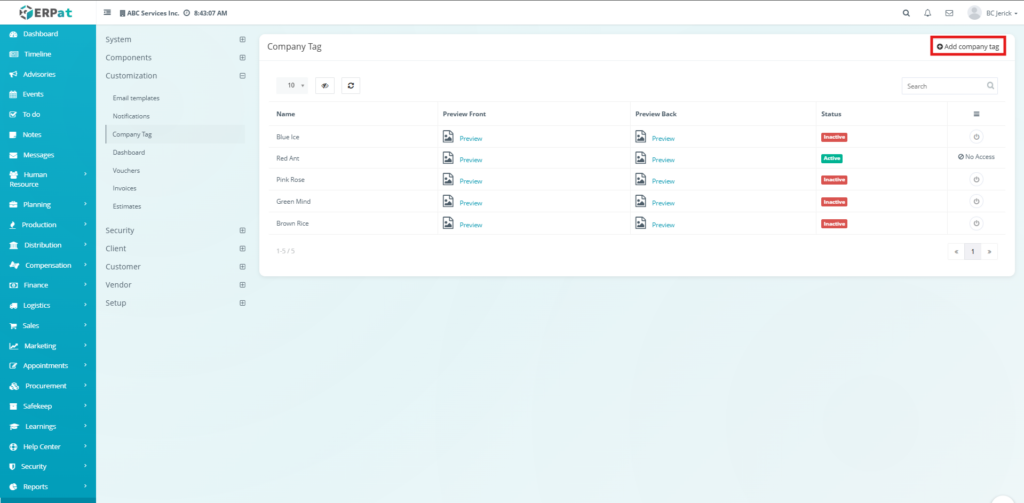This screenshot has width=1024, height=503.
Task: Open the rows-per-page dropdown showing 10
Action: [x=291, y=86]
